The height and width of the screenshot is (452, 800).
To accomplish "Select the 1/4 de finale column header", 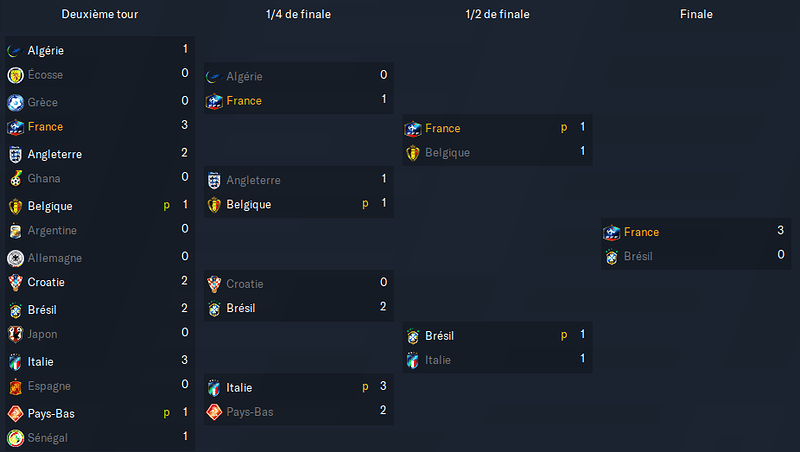I will pyautogui.click(x=298, y=14).
